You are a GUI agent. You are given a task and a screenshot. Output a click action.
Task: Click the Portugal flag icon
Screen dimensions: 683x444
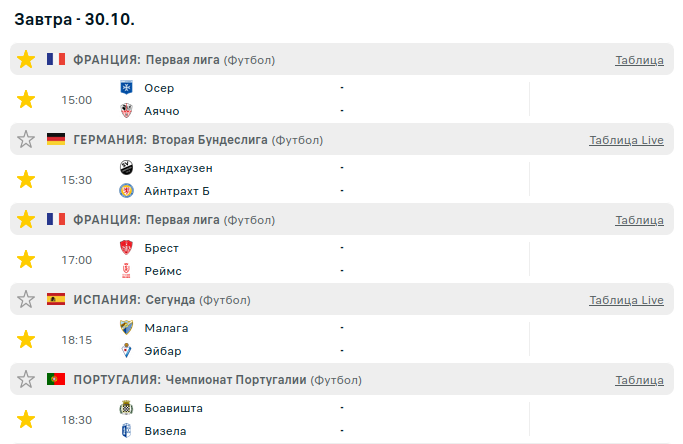click(x=56, y=379)
